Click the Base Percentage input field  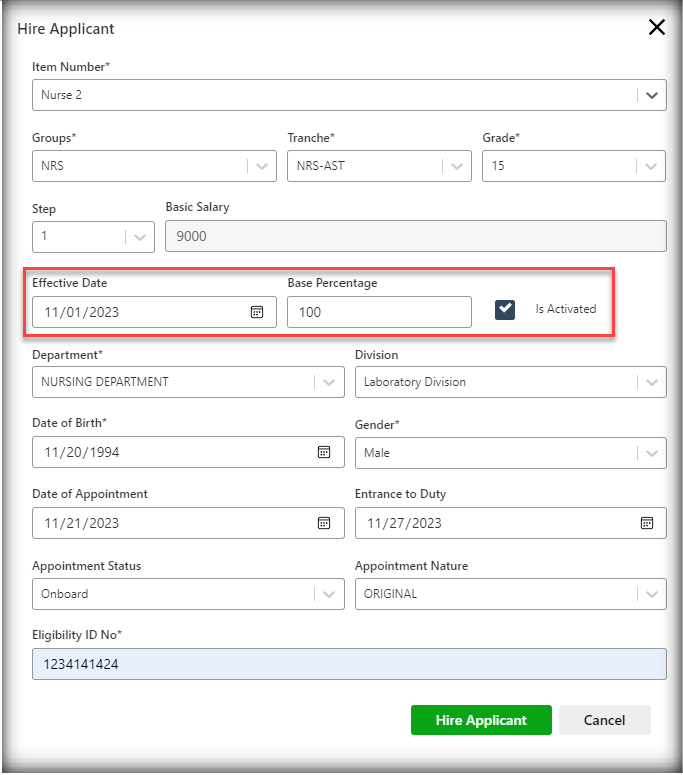(378, 312)
